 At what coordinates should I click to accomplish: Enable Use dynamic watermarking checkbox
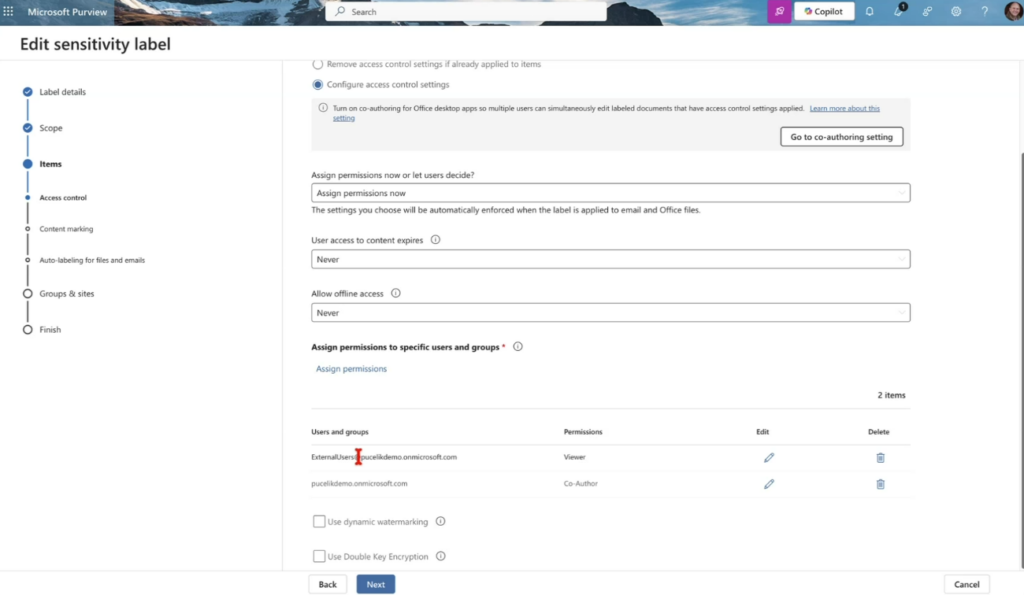coord(319,521)
